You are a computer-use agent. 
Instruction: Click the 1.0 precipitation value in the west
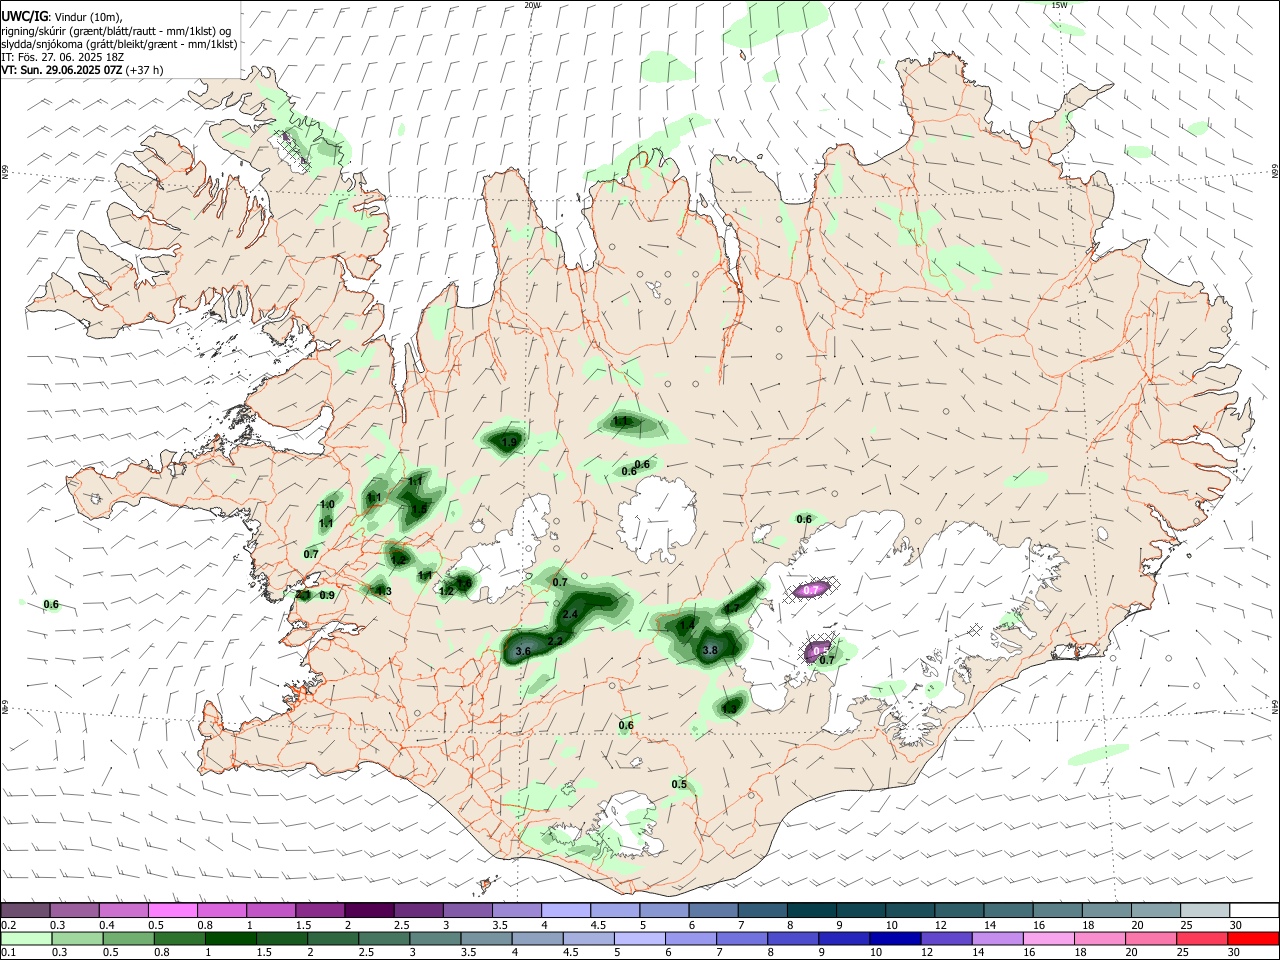tap(327, 505)
